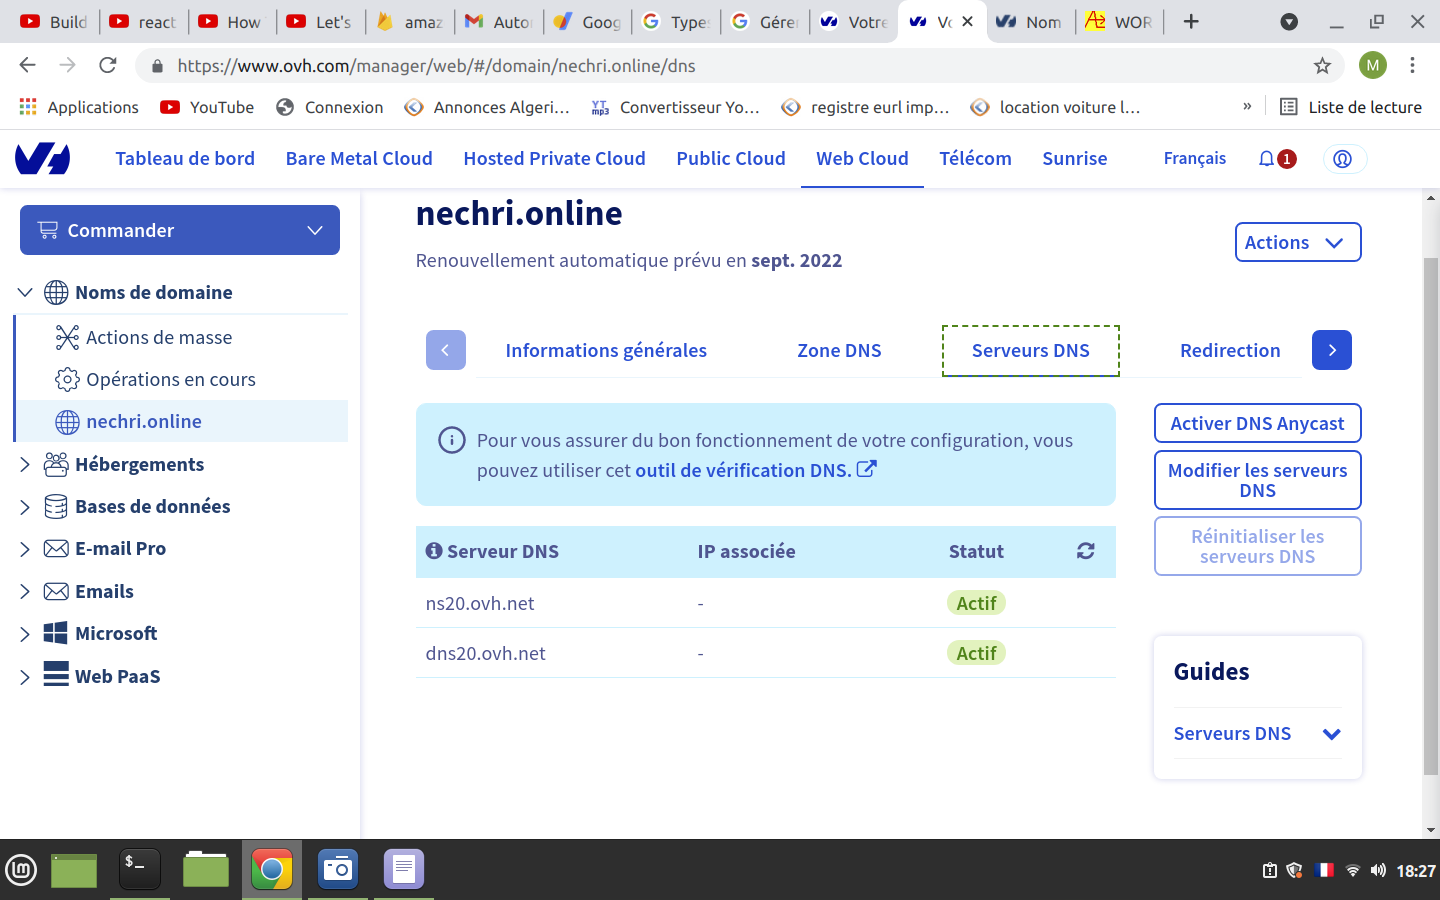1440x900 pixels.
Task: Click Modifier les serveurs DNS button
Action: pos(1257,481)
